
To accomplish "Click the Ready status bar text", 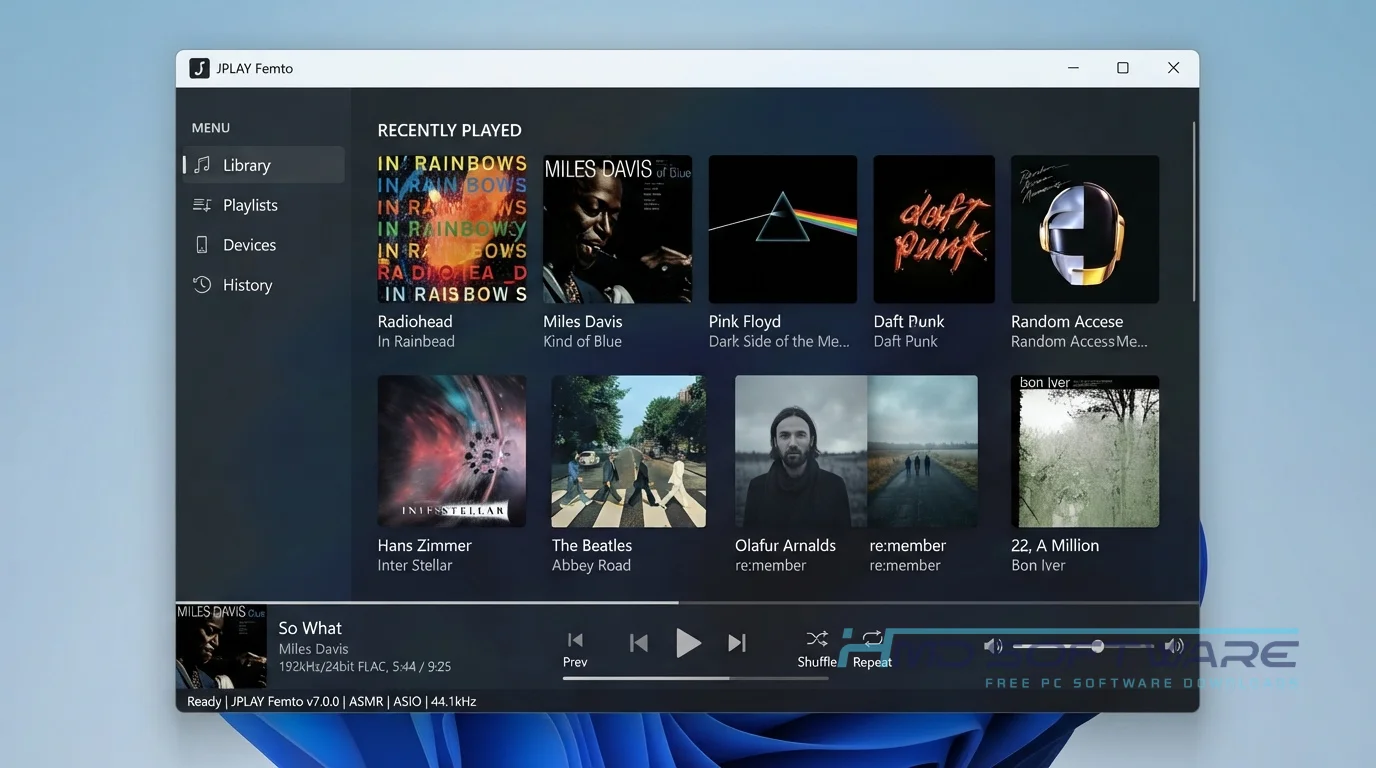I will pyautogui.click(x=204, y=701).
